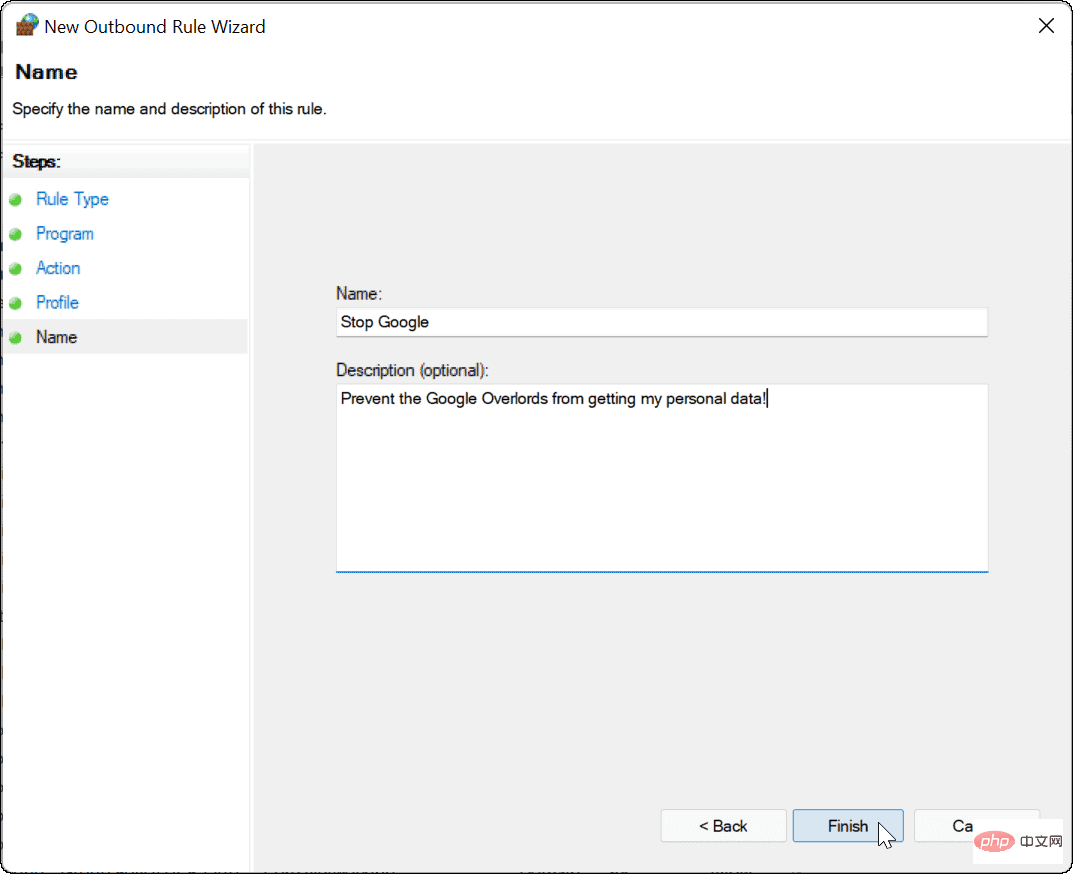Click the green bullet beside Profile

click(x=16, y=303)
